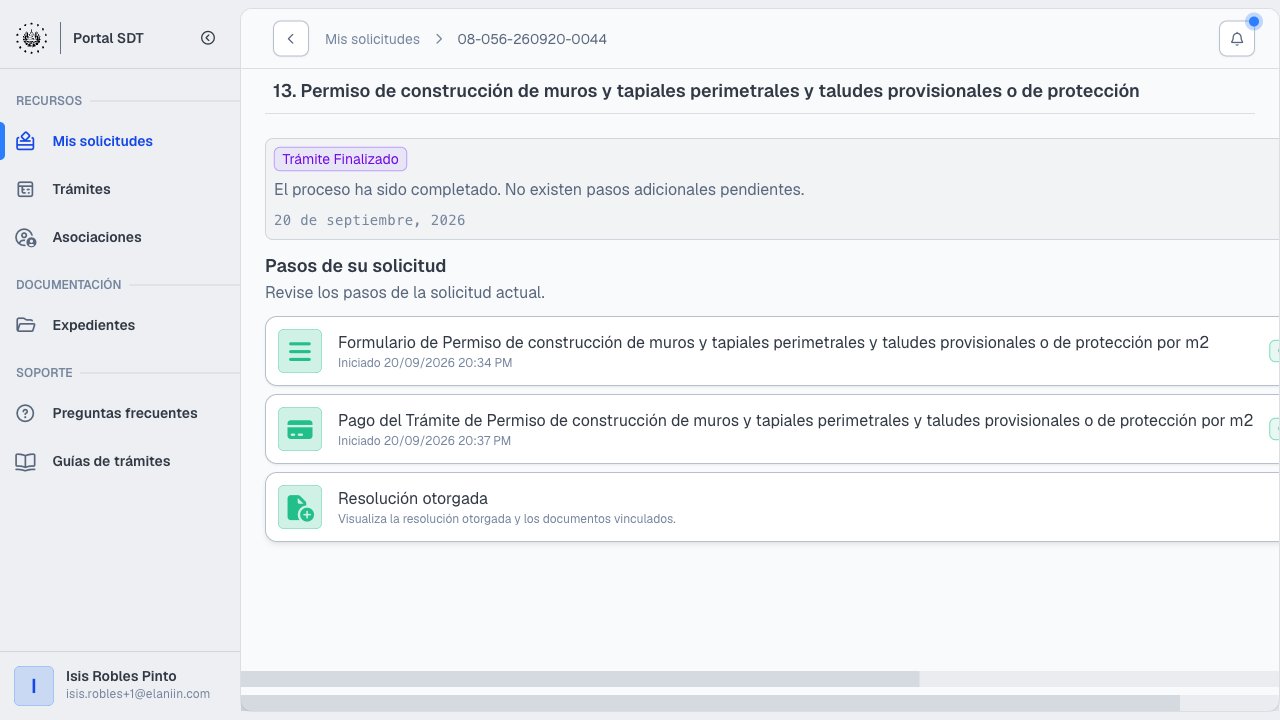Collapse the sidebar using the arrow icon
This screenshot has width=1280, height=720.
[x=208, y=38]
